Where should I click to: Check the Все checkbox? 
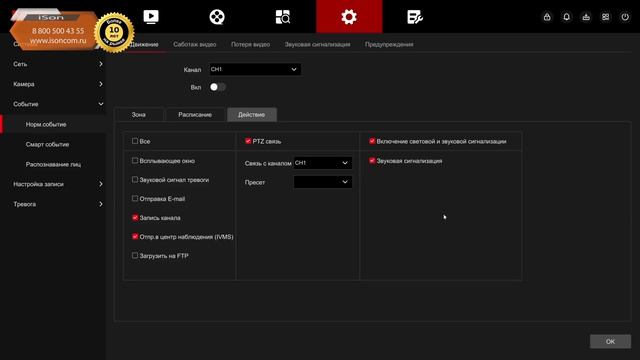[x=135, y=141]
